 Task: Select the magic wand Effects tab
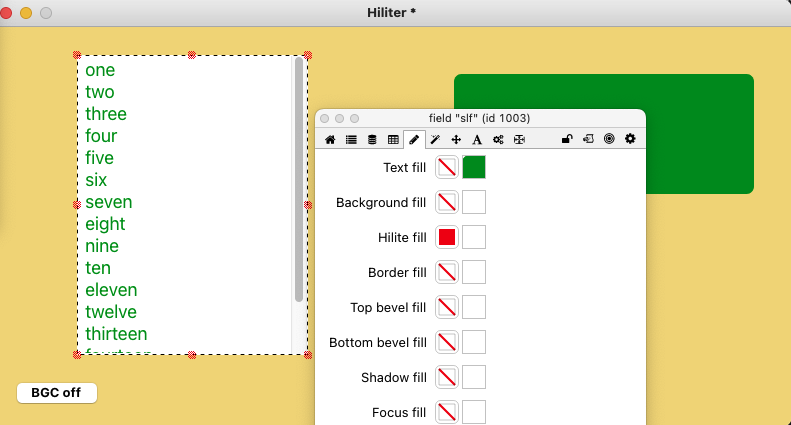click(x=435, y=140)
